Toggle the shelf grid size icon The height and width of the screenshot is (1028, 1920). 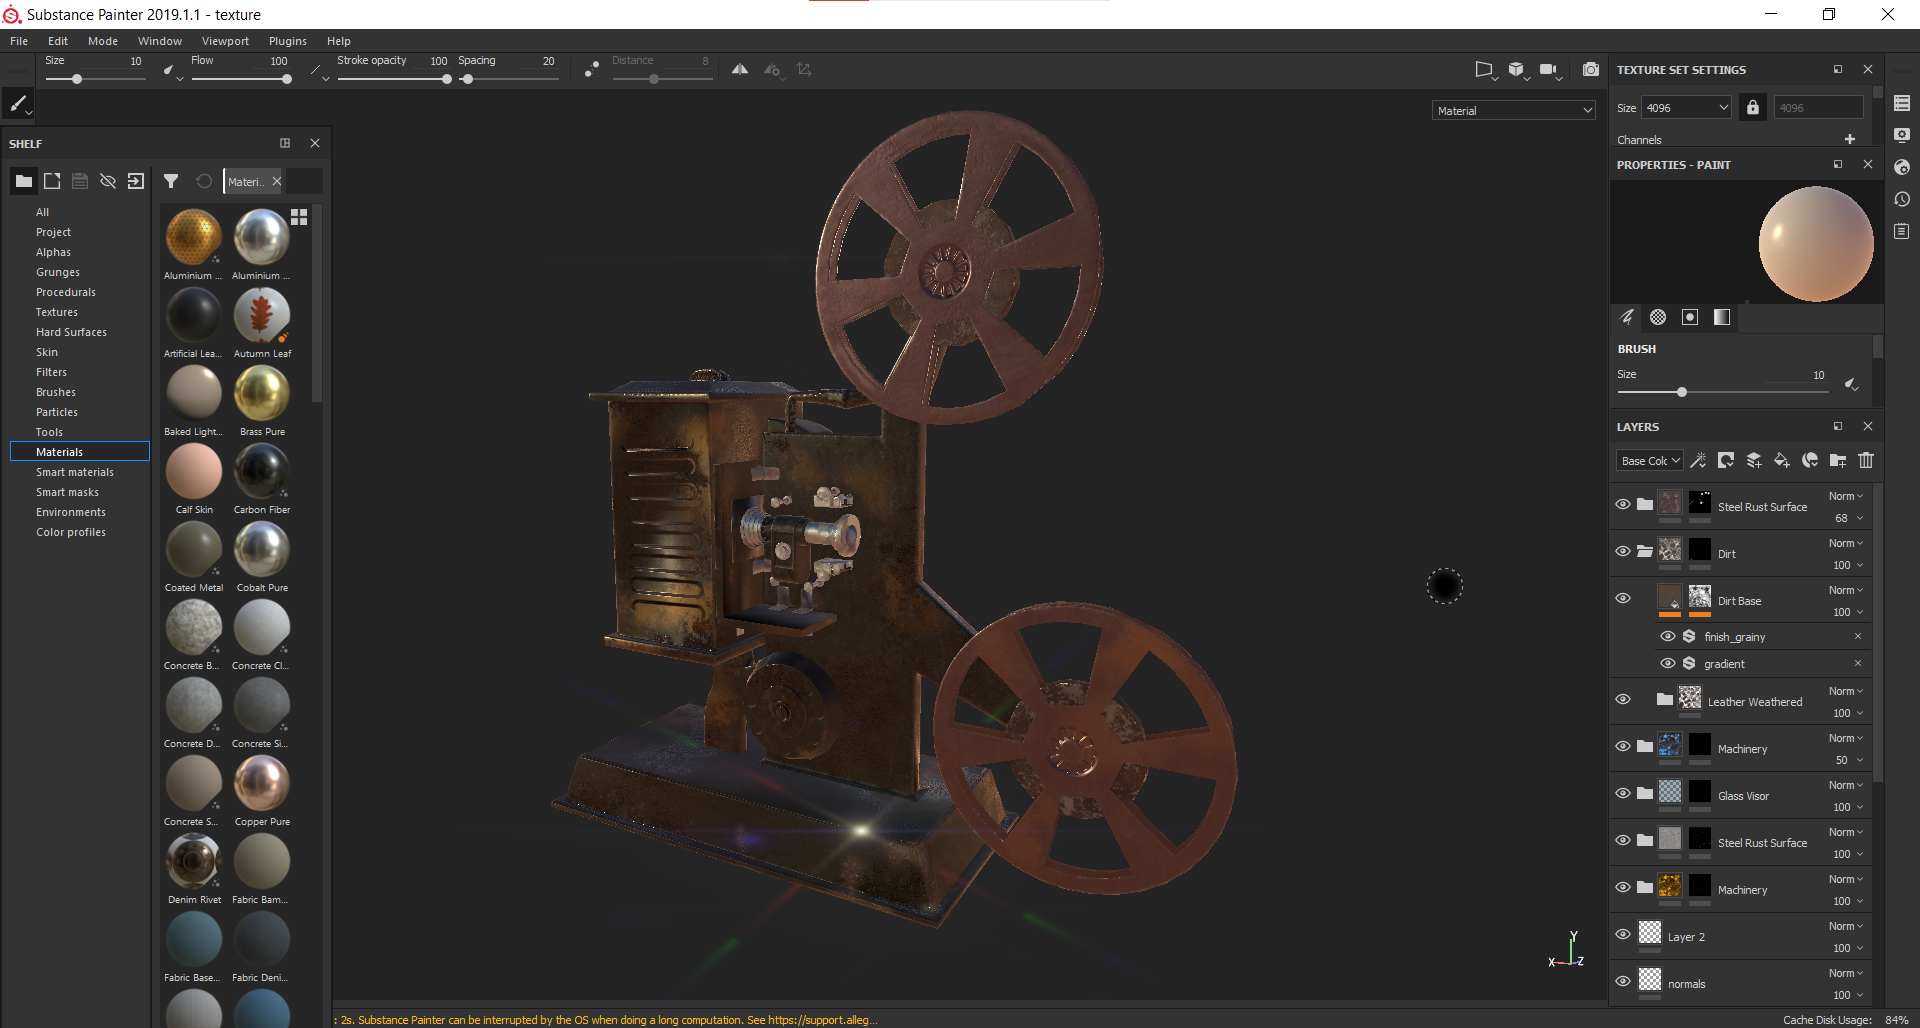coord(299,216)
